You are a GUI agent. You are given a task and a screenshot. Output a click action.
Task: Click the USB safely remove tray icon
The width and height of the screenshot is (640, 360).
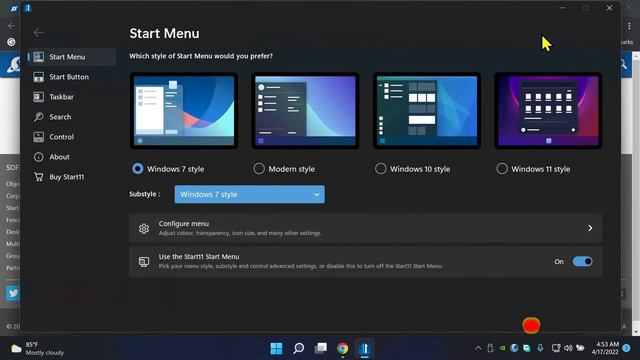490,348
